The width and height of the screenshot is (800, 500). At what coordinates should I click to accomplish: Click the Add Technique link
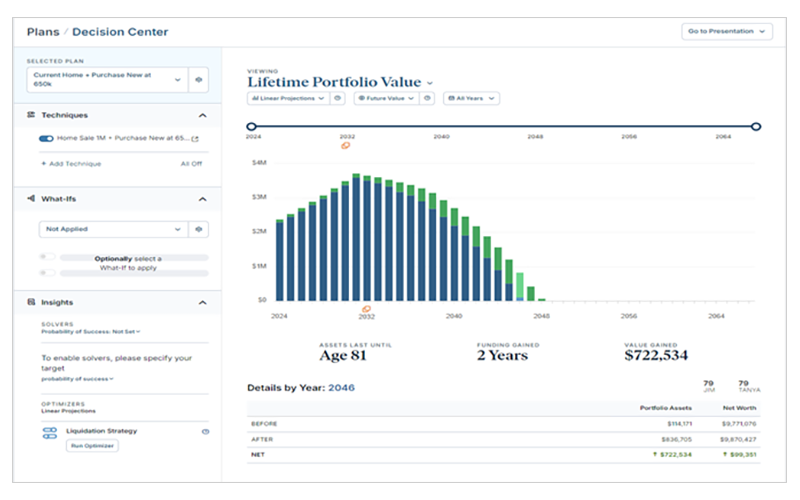71,163
